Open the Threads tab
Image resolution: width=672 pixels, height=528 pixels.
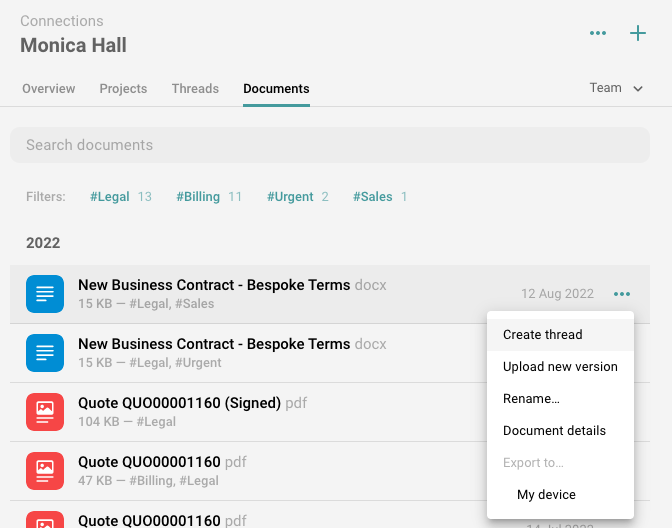[195, 89]
